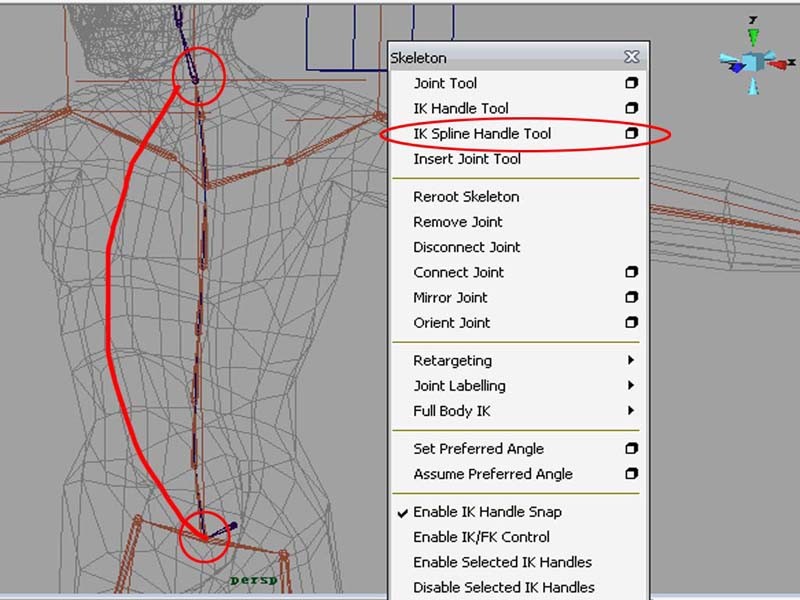The width and height of the screenshot is (800, 600).
Task: Open Mirror Joint option box
Action: (x=632, y=297)
